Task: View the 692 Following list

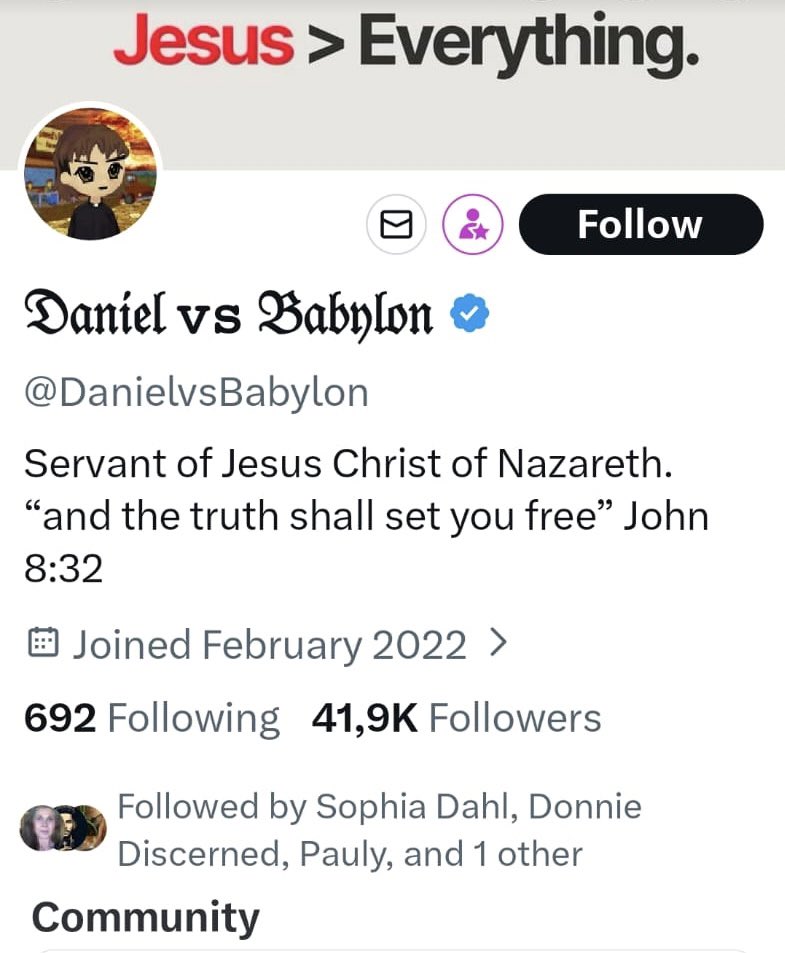Action: 152,718
